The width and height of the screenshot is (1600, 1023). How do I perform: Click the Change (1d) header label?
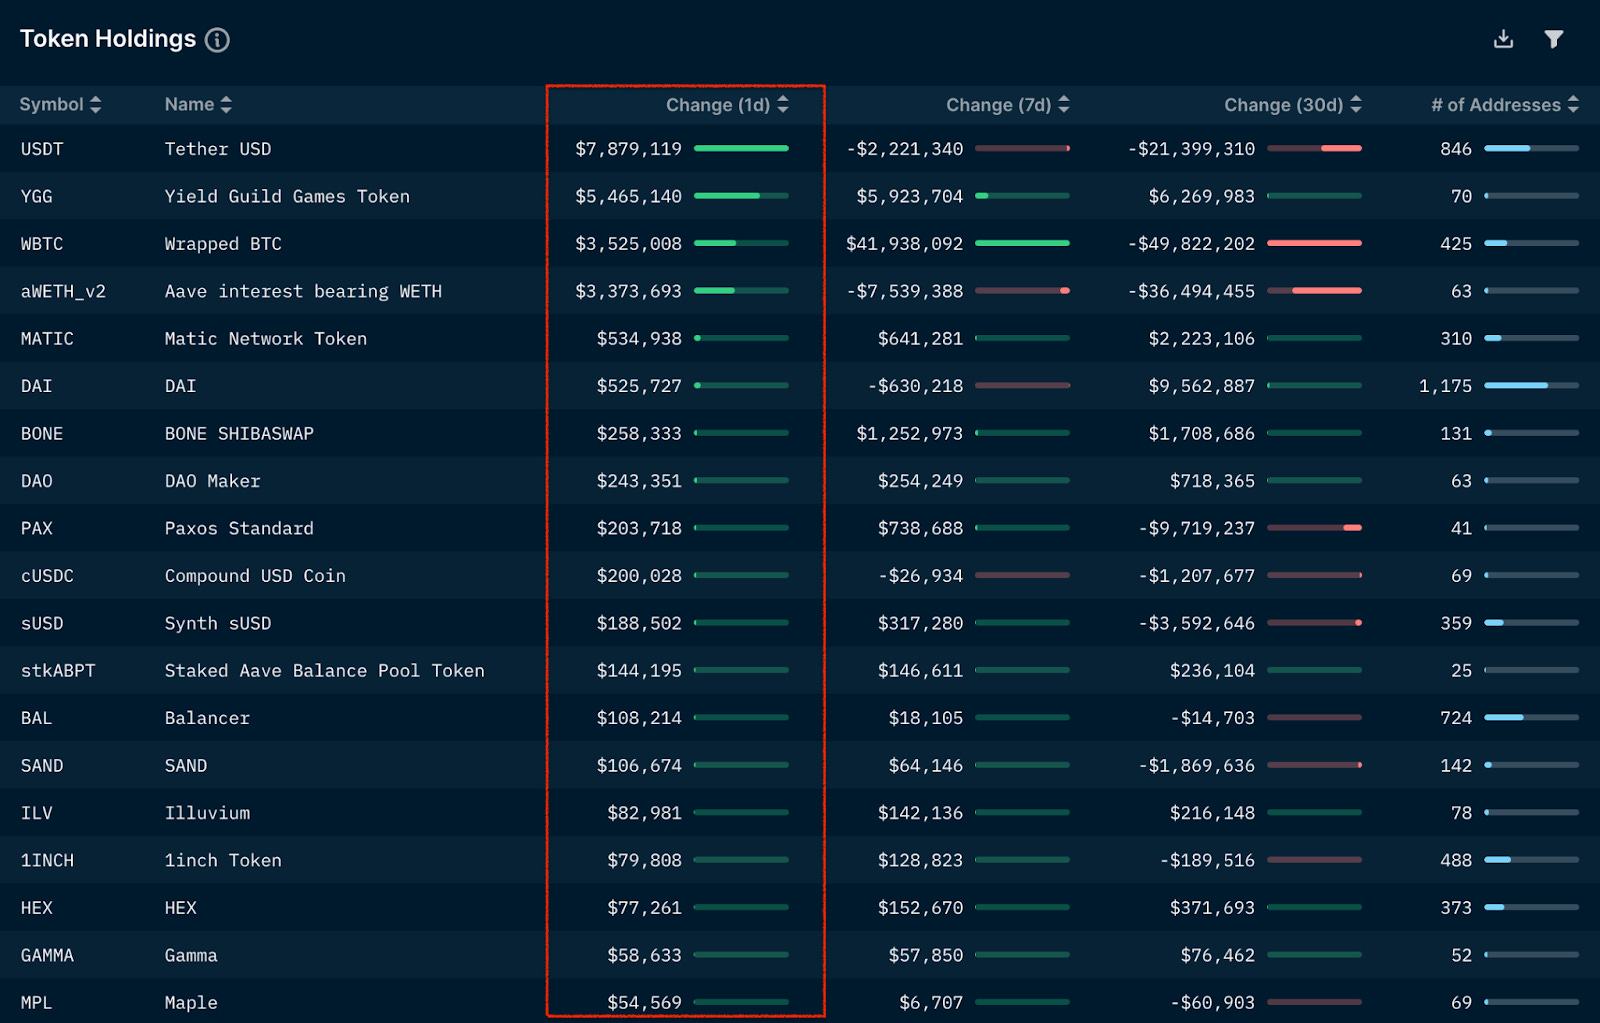coord(718,105)
